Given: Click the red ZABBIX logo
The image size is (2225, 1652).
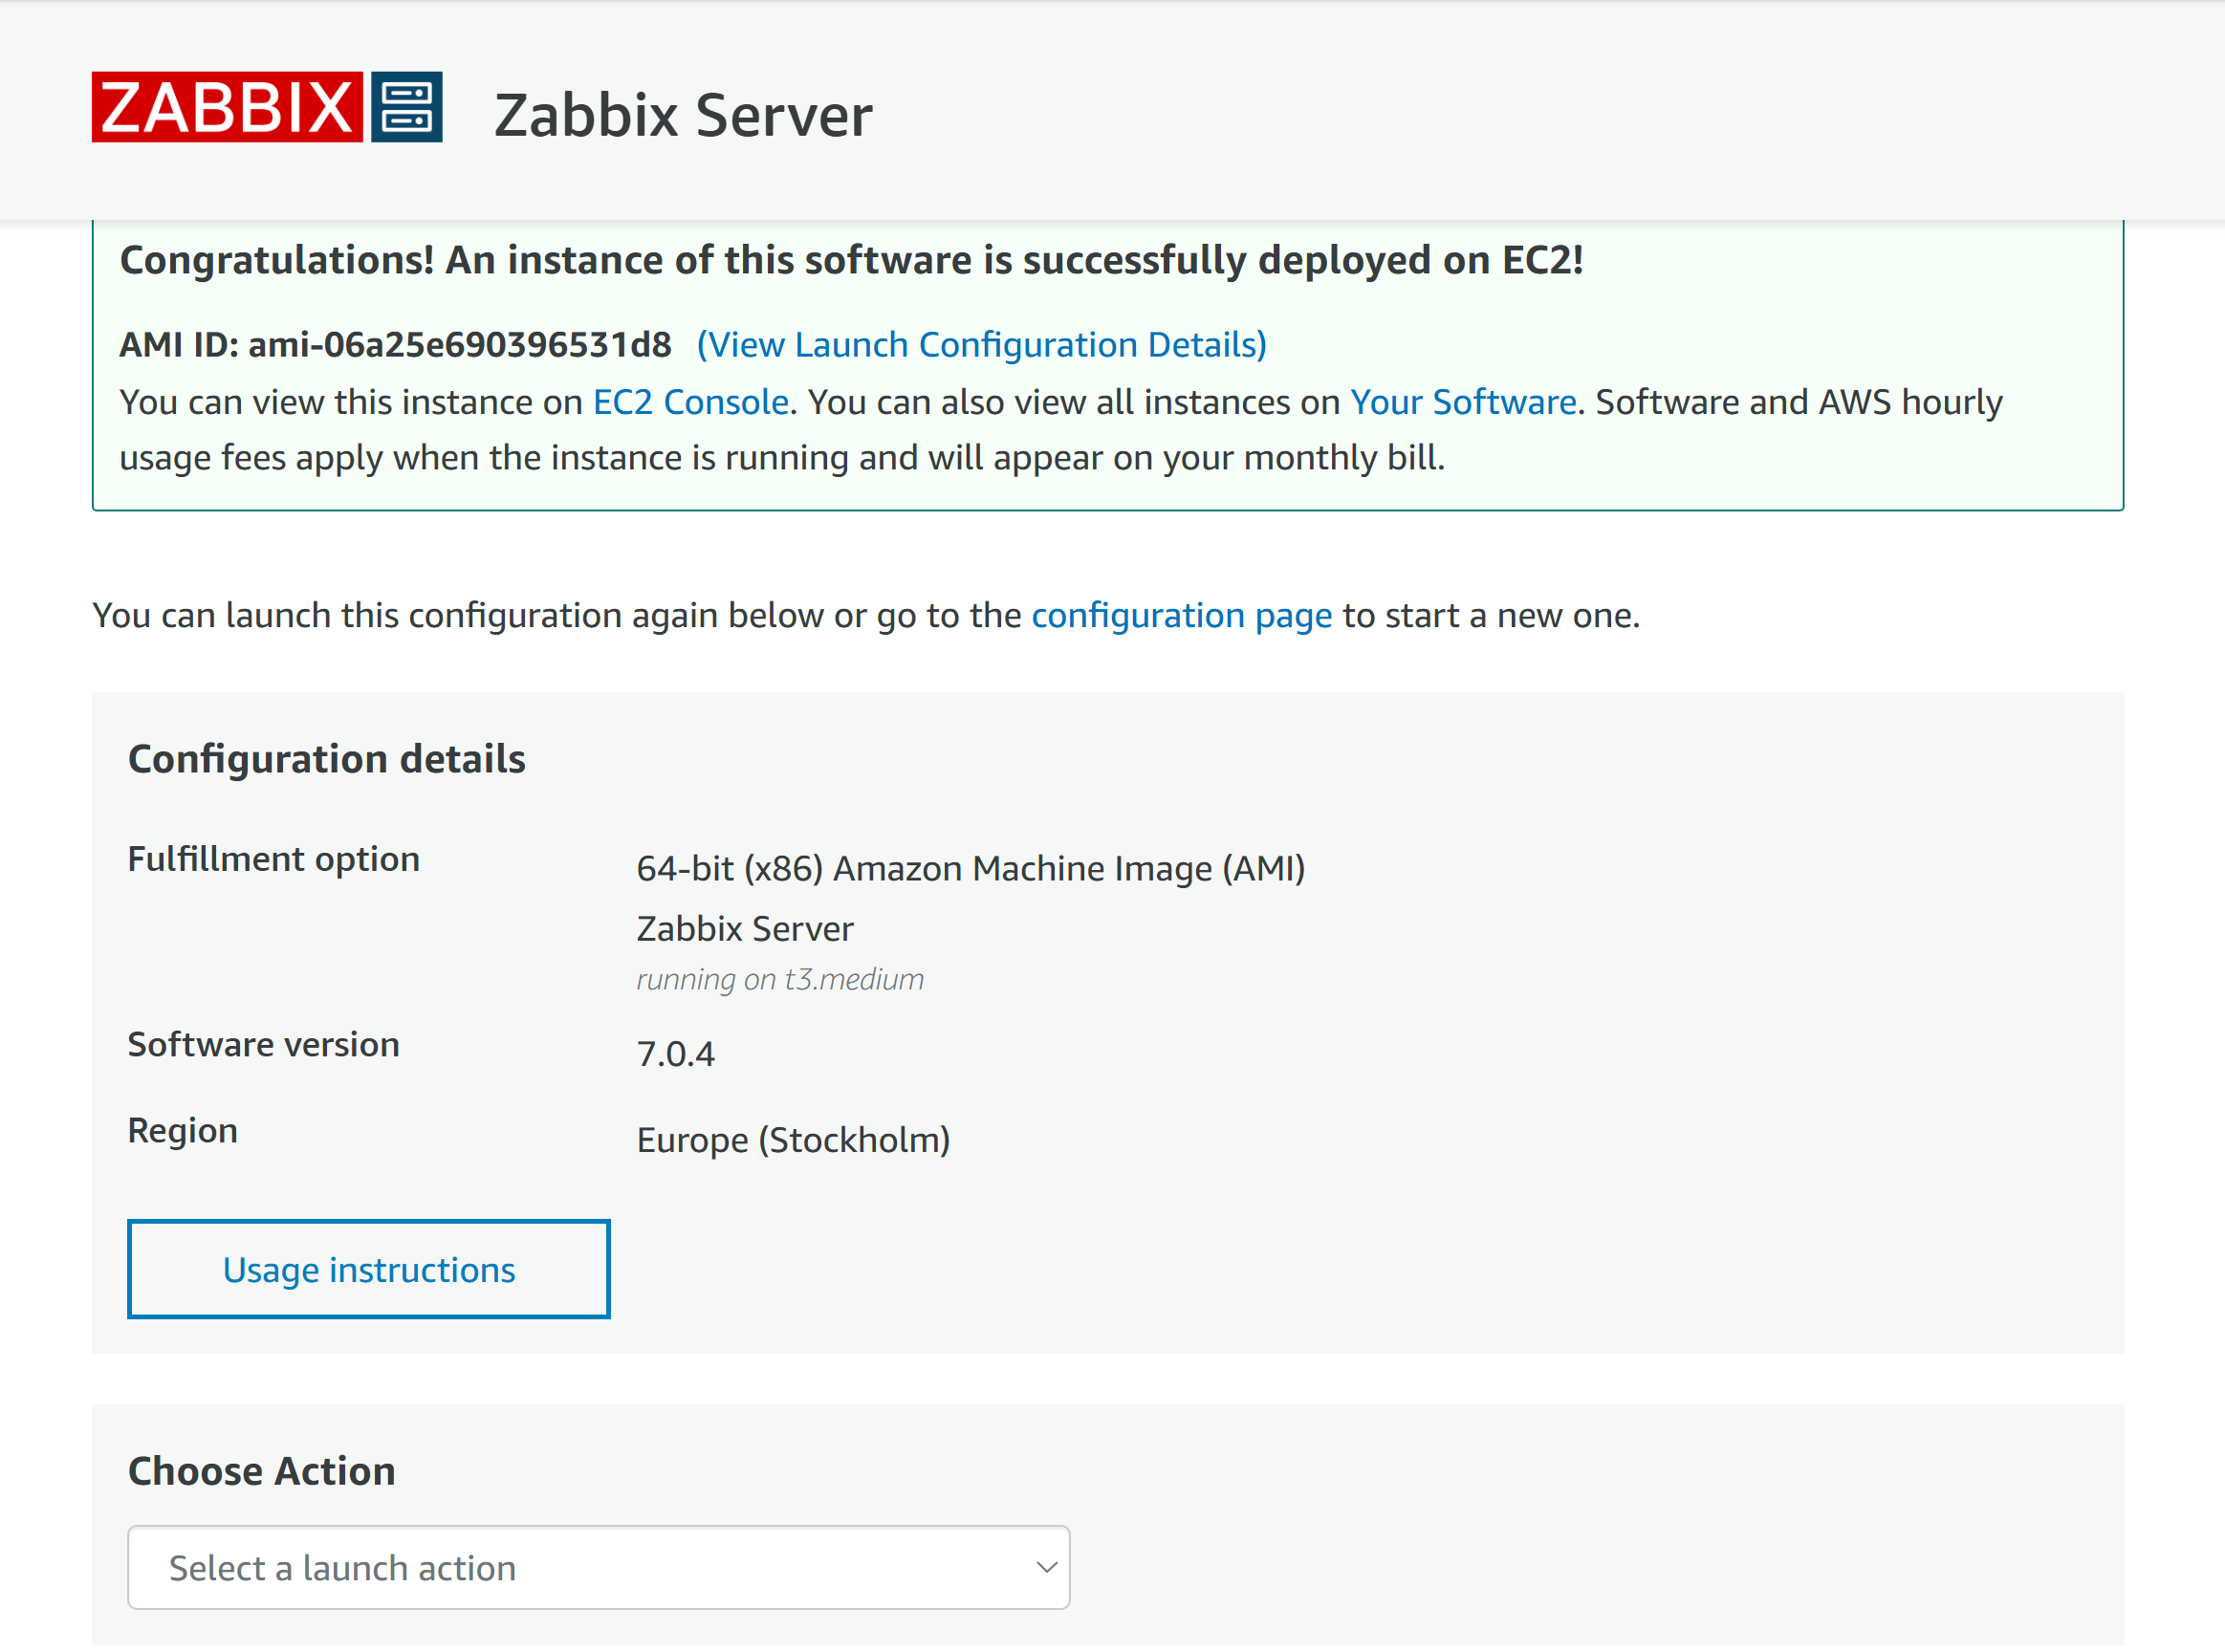Looking at the screenshot, I should point(227,107).
